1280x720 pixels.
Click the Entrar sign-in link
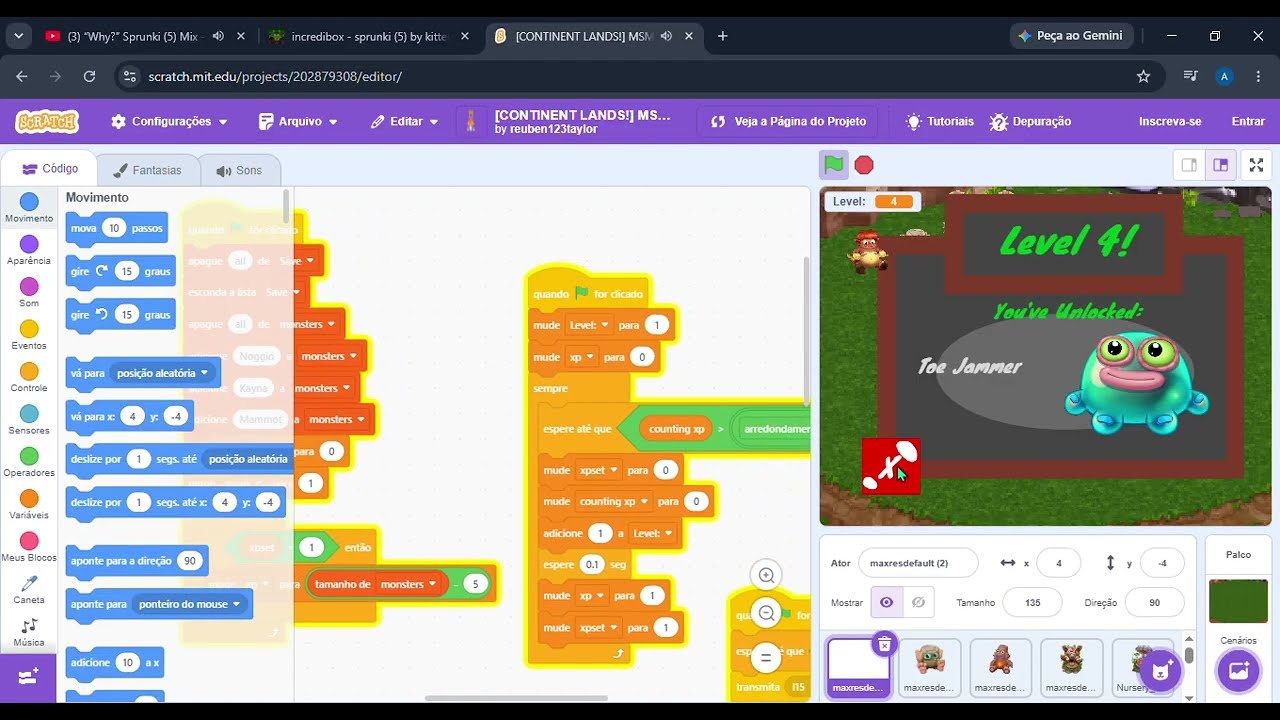pyautogui.click(x=1248, y=121)
